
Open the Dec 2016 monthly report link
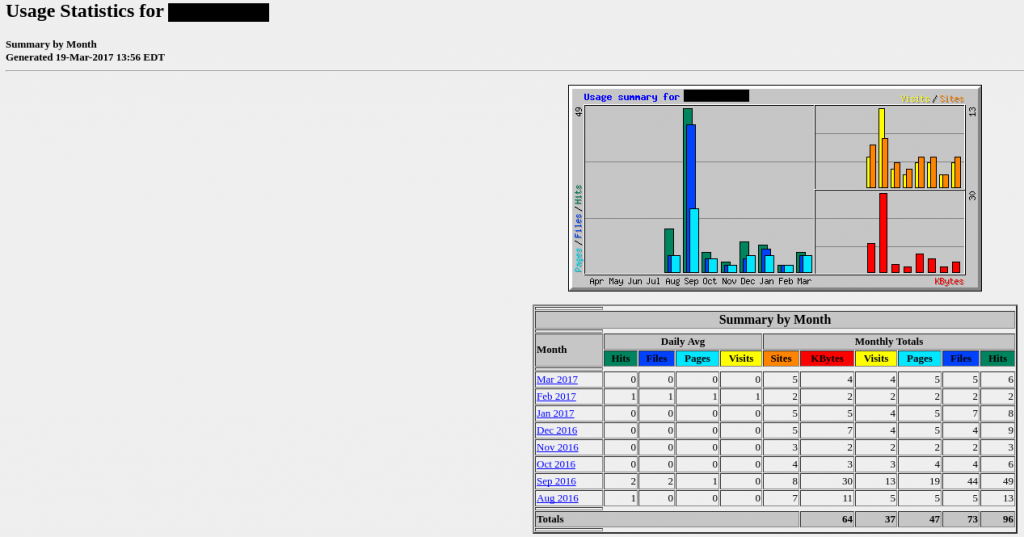[x=557, y=431]
